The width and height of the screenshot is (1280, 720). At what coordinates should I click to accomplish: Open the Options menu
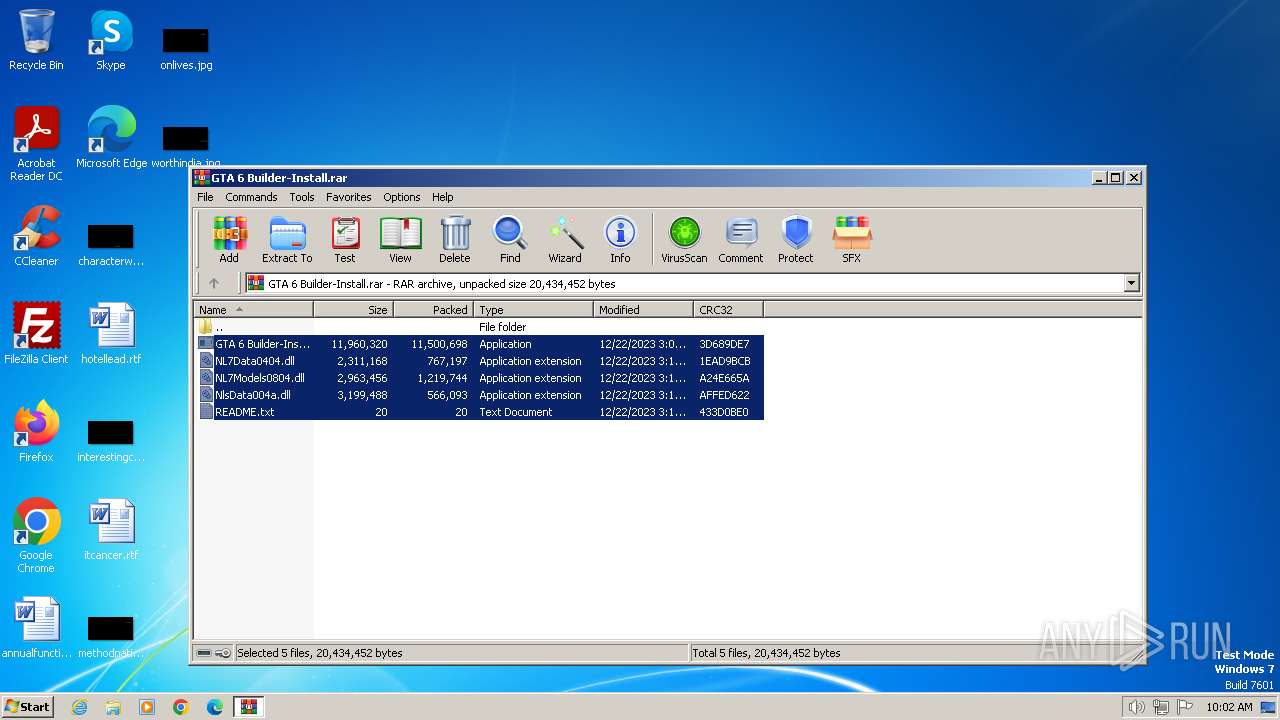(x=402, y=197)
